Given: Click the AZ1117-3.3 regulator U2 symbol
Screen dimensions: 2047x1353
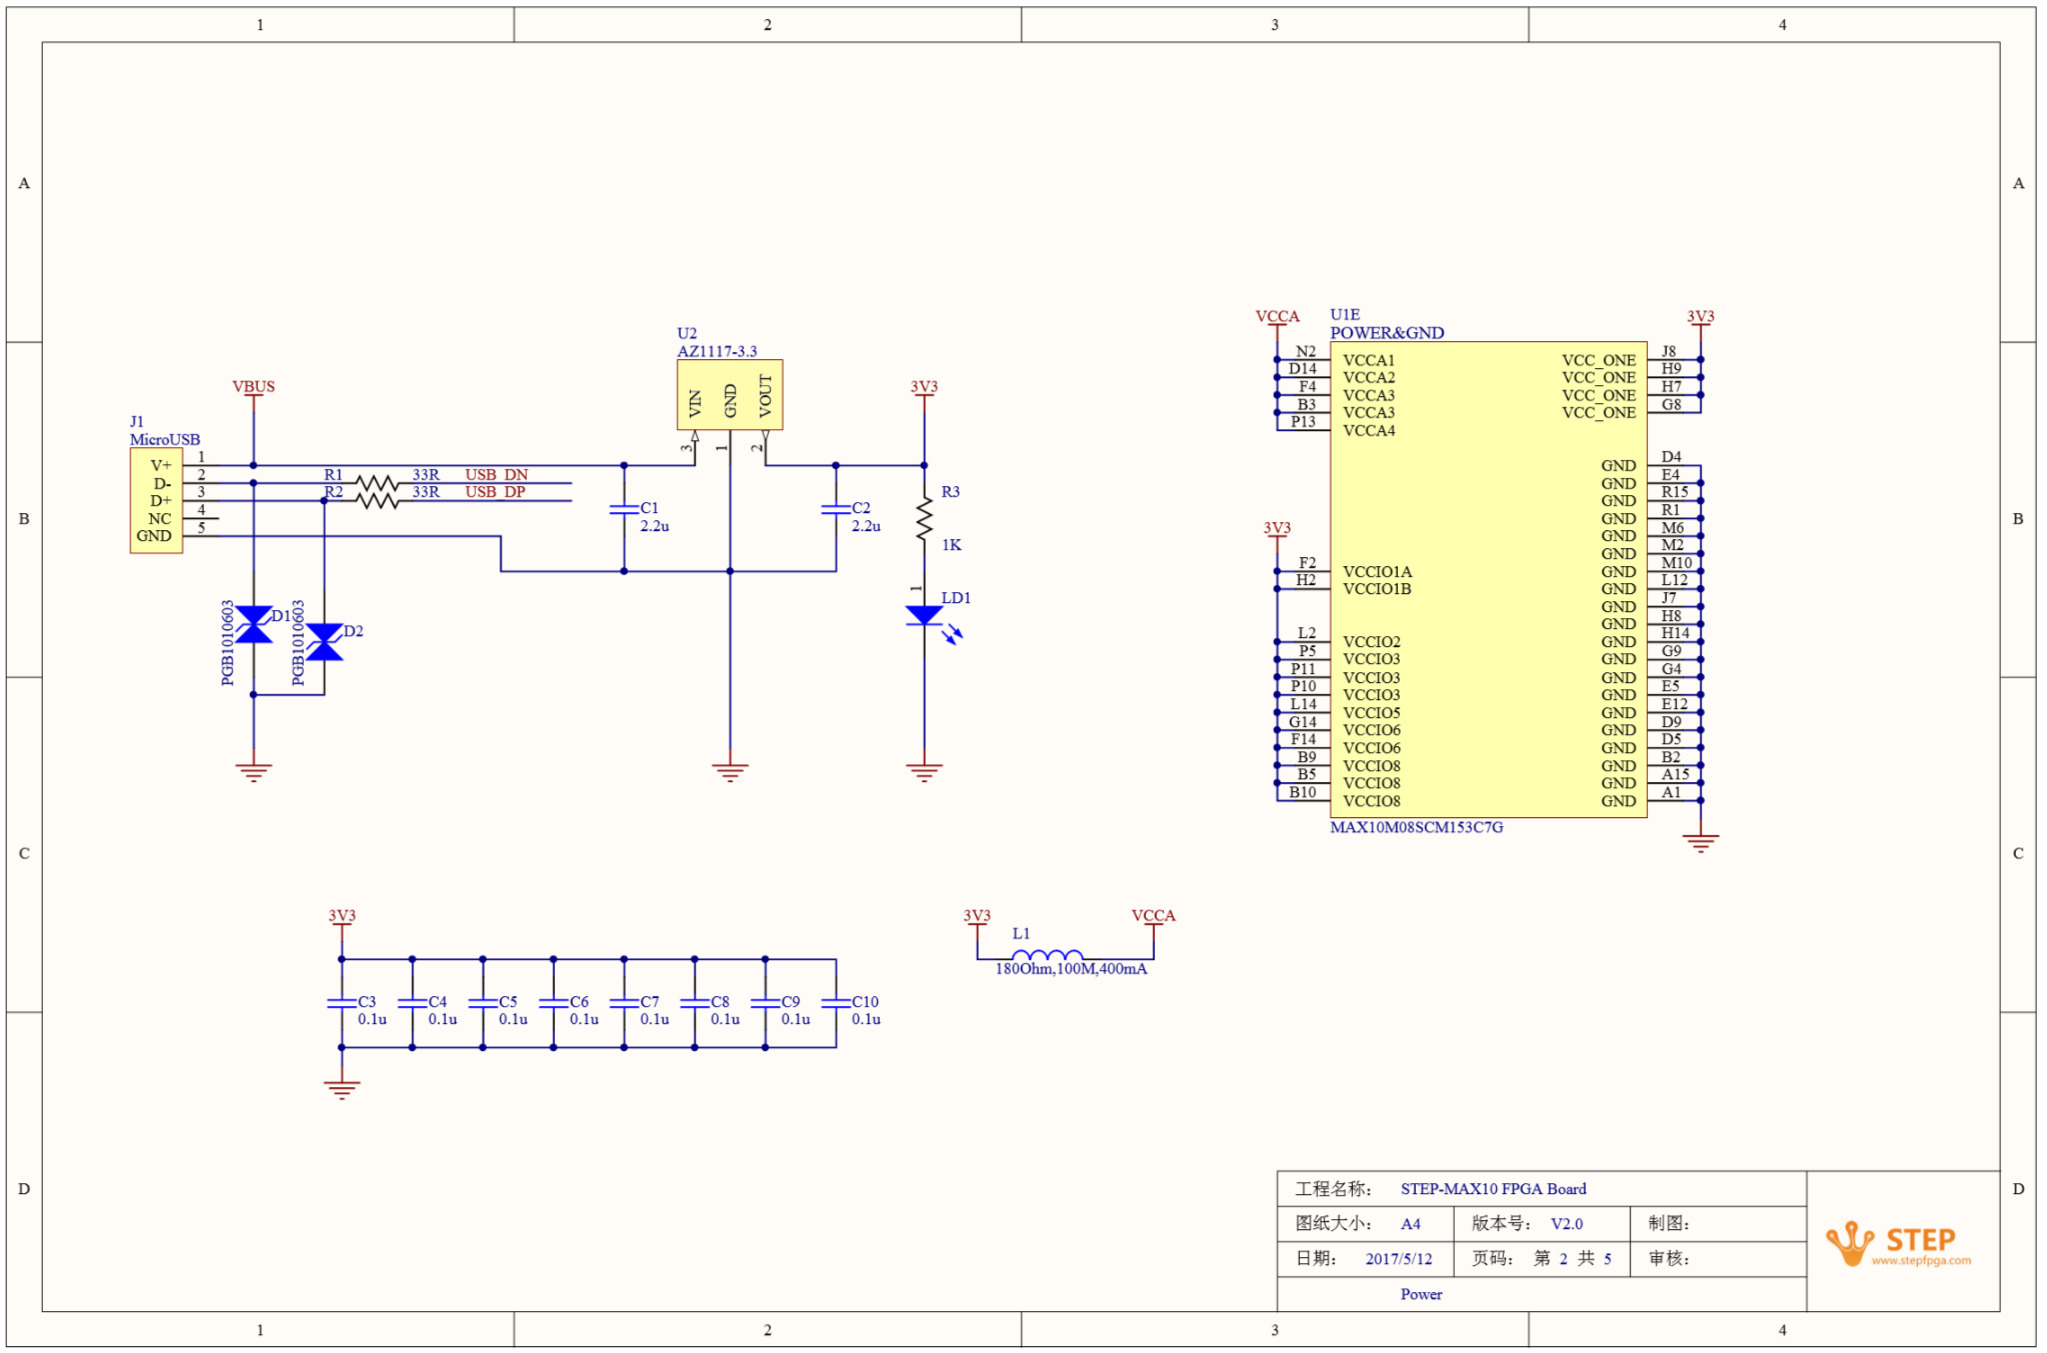Looking at the screenshot, I should point(729,395).
